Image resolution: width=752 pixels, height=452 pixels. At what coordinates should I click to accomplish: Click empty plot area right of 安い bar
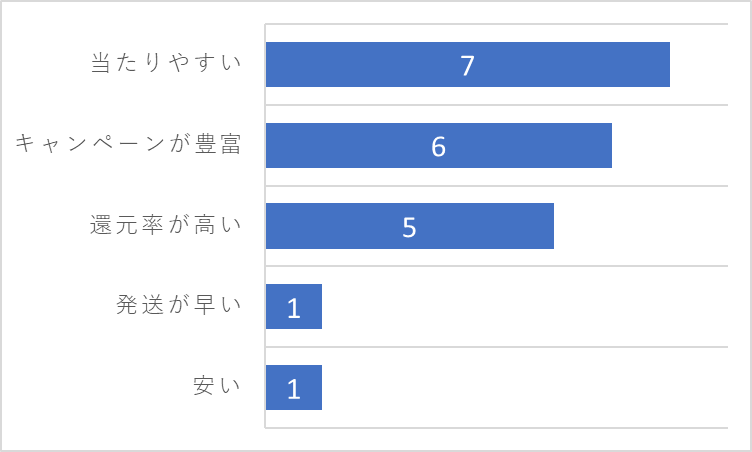coord(525,388)
